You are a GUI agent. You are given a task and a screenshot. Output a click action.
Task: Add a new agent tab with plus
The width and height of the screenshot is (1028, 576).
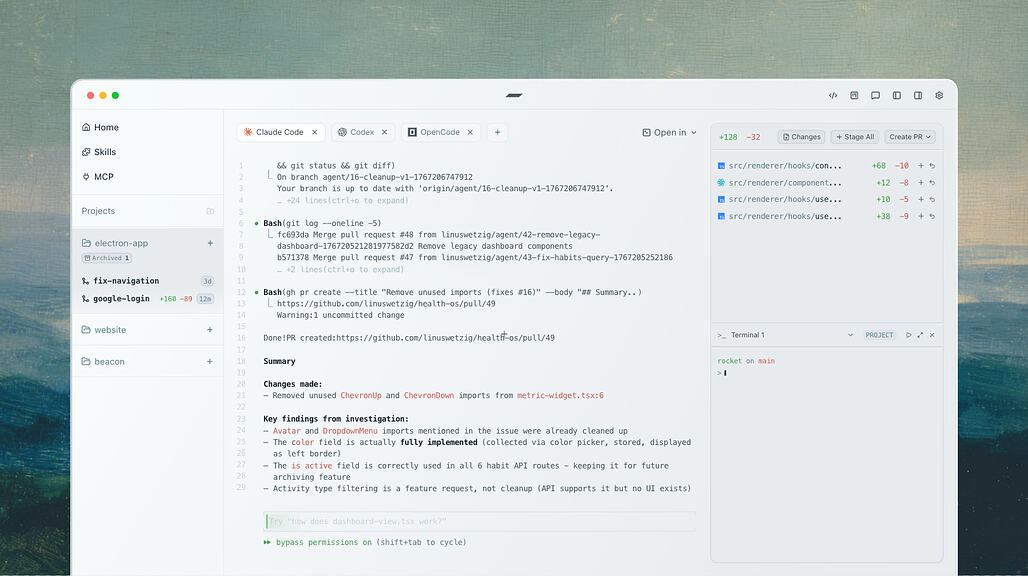click(497, 132)
